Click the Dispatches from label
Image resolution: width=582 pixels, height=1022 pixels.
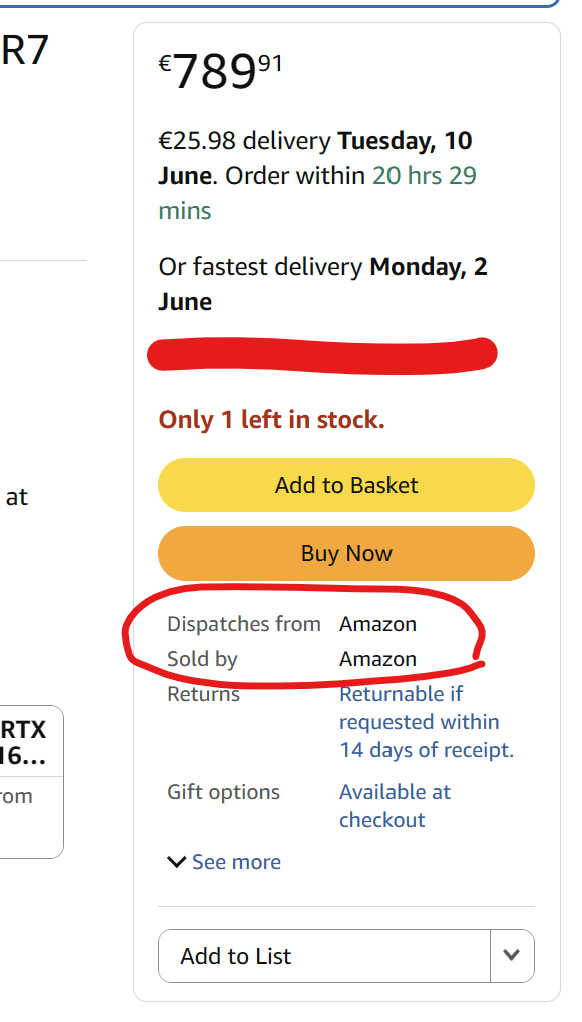[244, 624]
